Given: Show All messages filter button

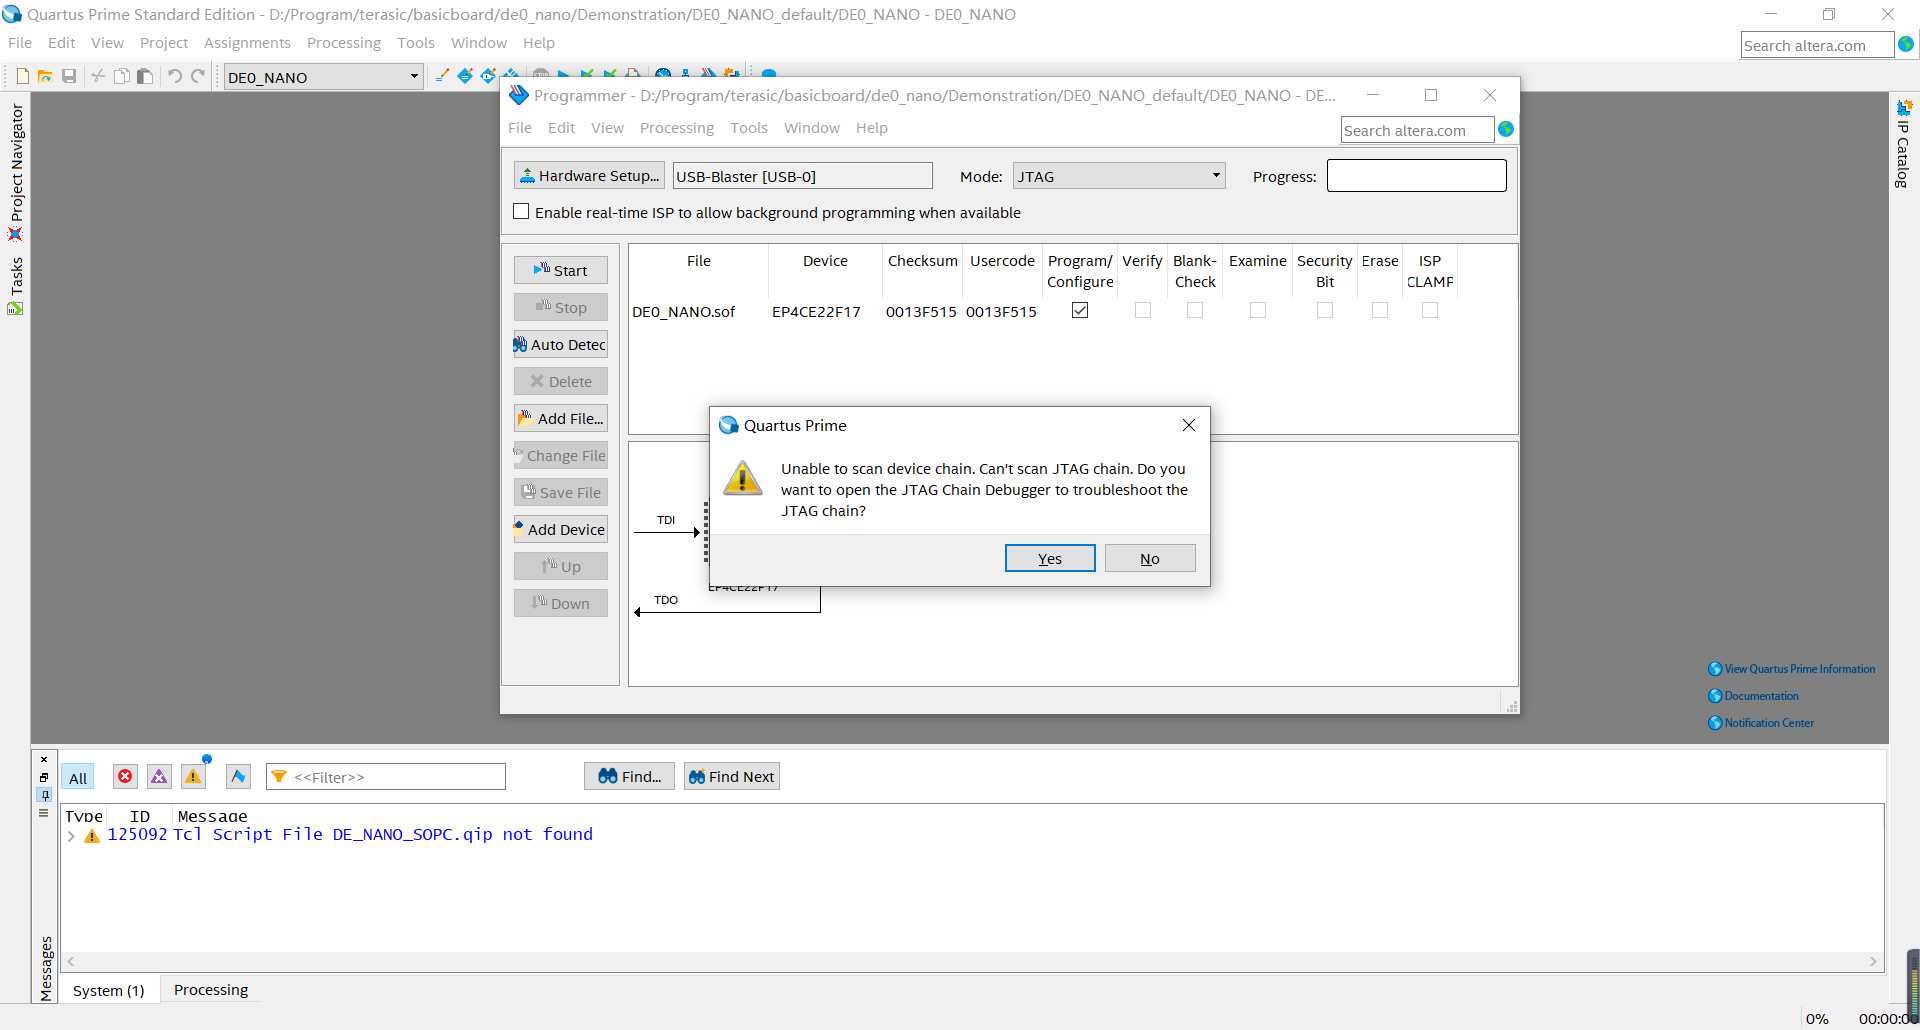Looking at the screenshot, I should pyautogui.click(x=78, y=777).
